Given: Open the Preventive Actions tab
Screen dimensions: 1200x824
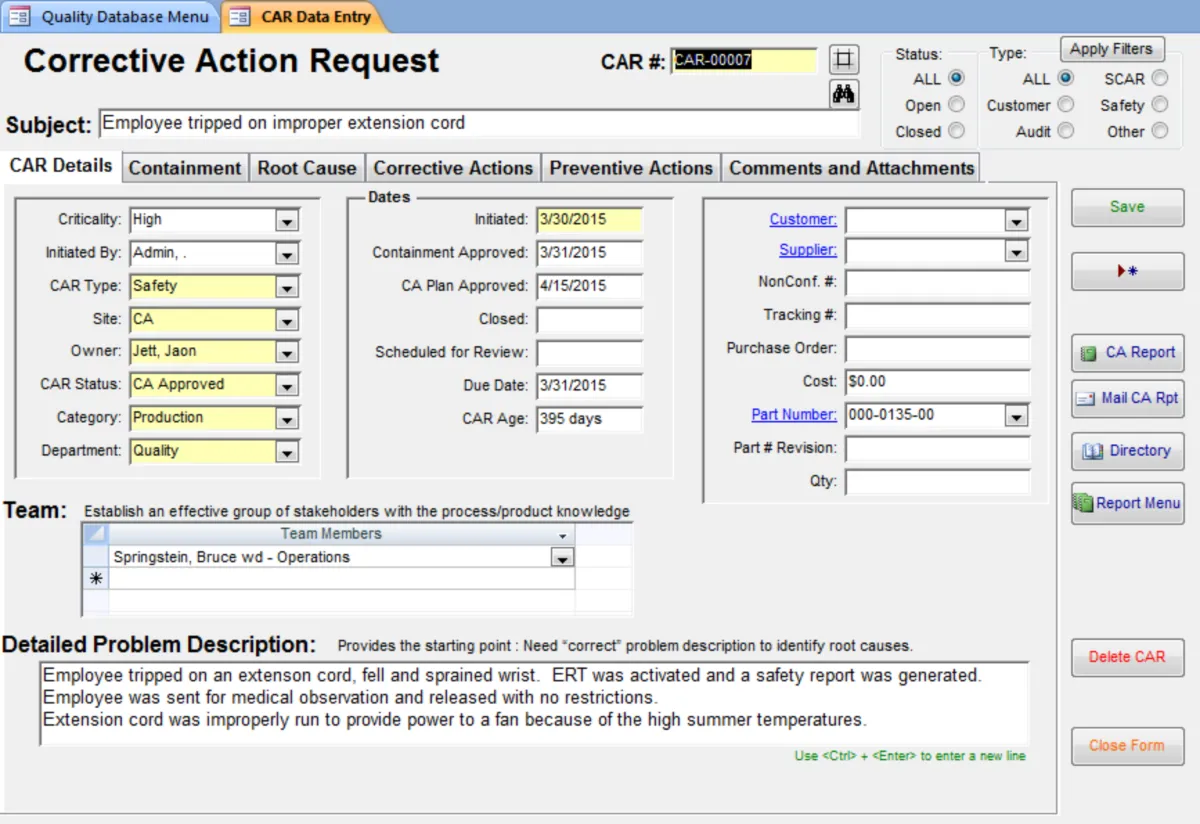Looking at the screenshot, I should 631,168.
